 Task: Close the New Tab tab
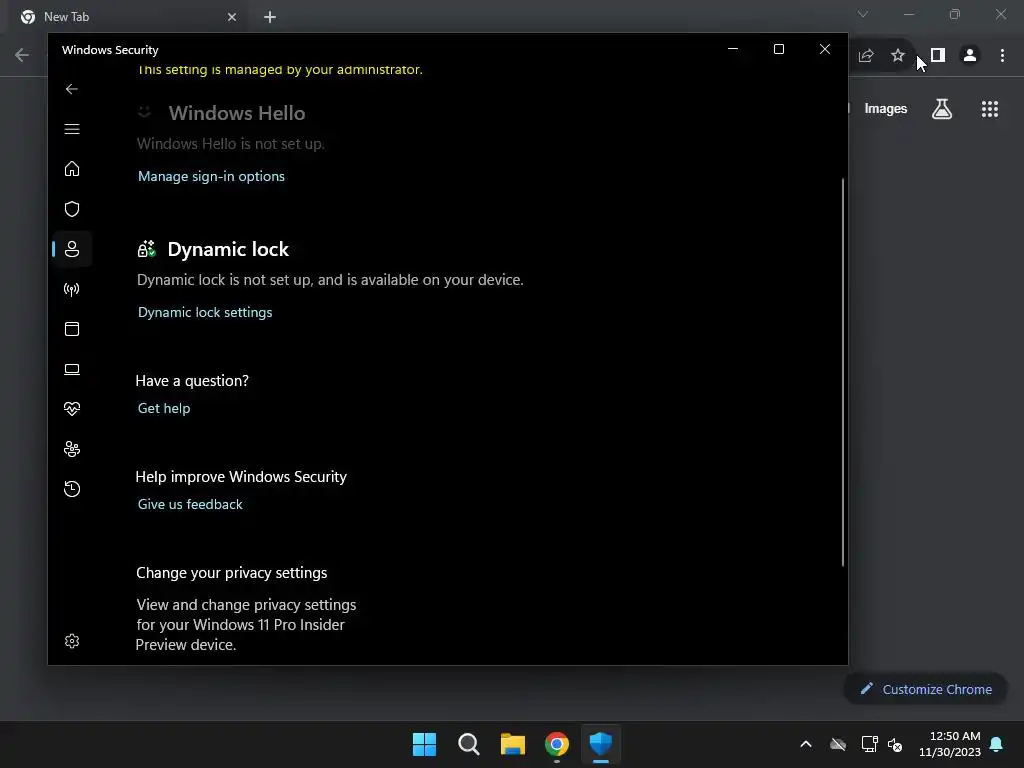(x=232, y=17)
